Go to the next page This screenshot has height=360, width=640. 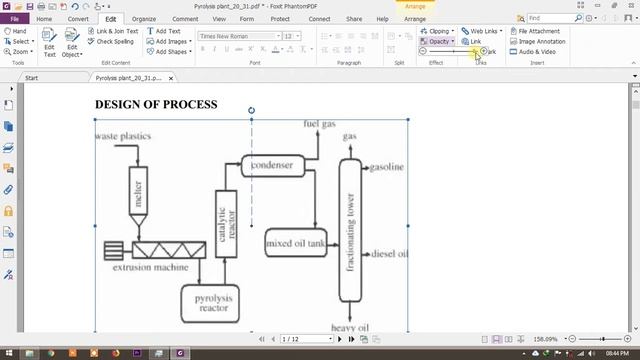click(x=340, y=339)
